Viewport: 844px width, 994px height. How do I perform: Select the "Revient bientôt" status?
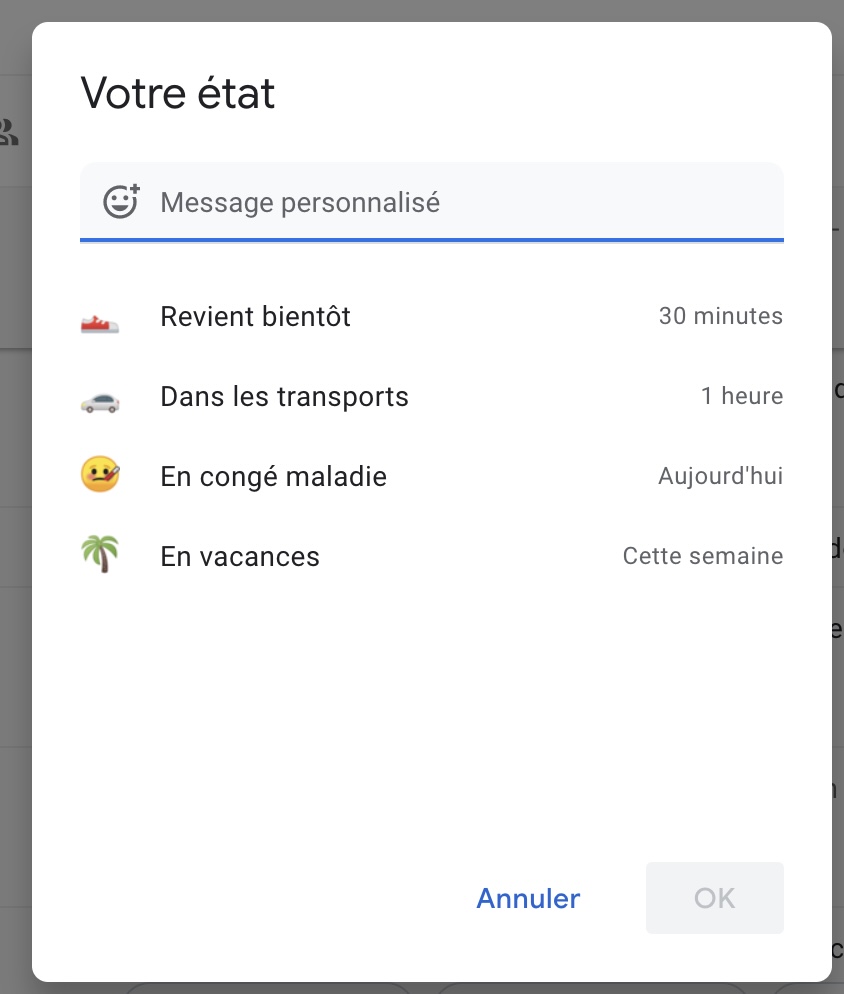click(255, 318)
